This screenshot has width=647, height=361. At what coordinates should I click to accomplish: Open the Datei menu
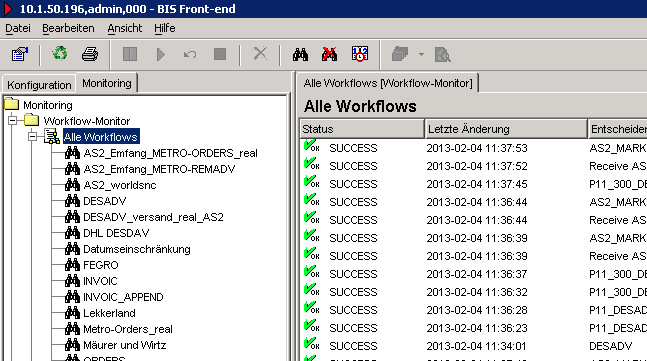[18, 28]
